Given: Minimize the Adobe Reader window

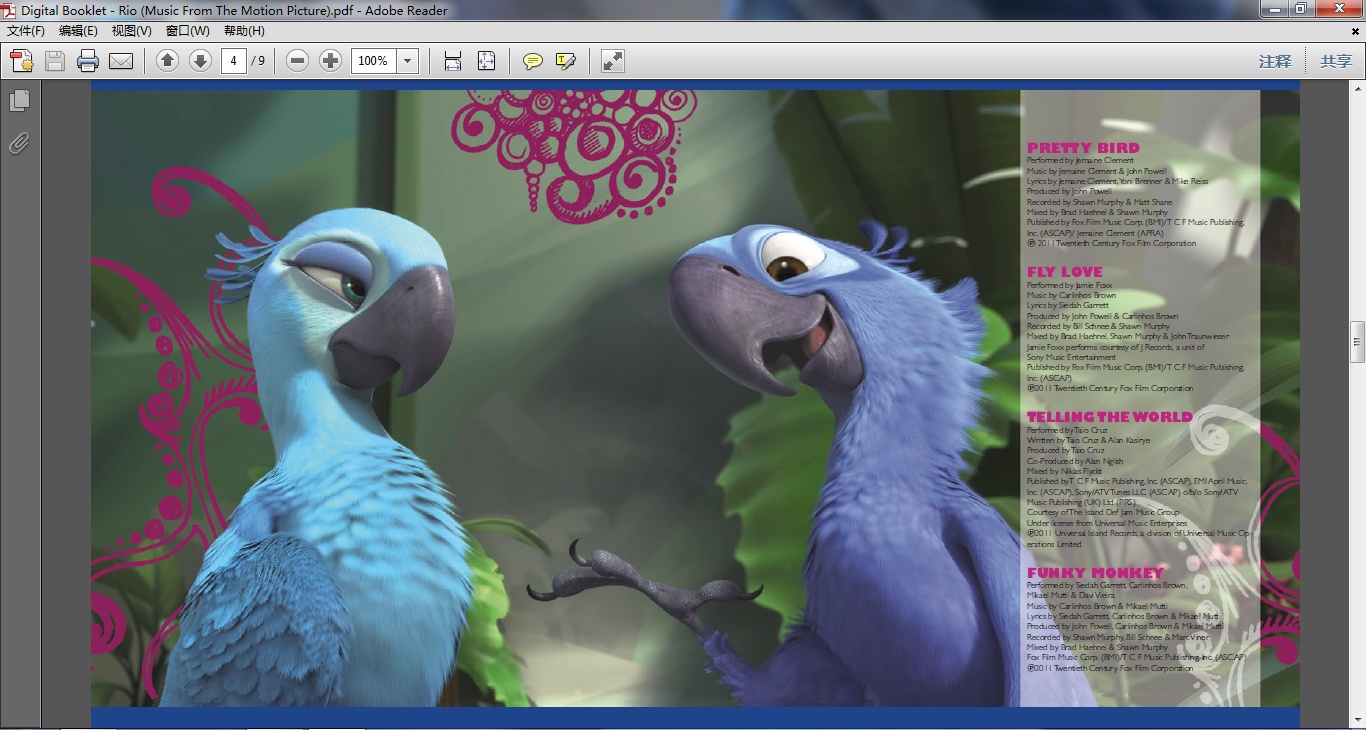Looking at the screenshot, I should (1273, 9).
